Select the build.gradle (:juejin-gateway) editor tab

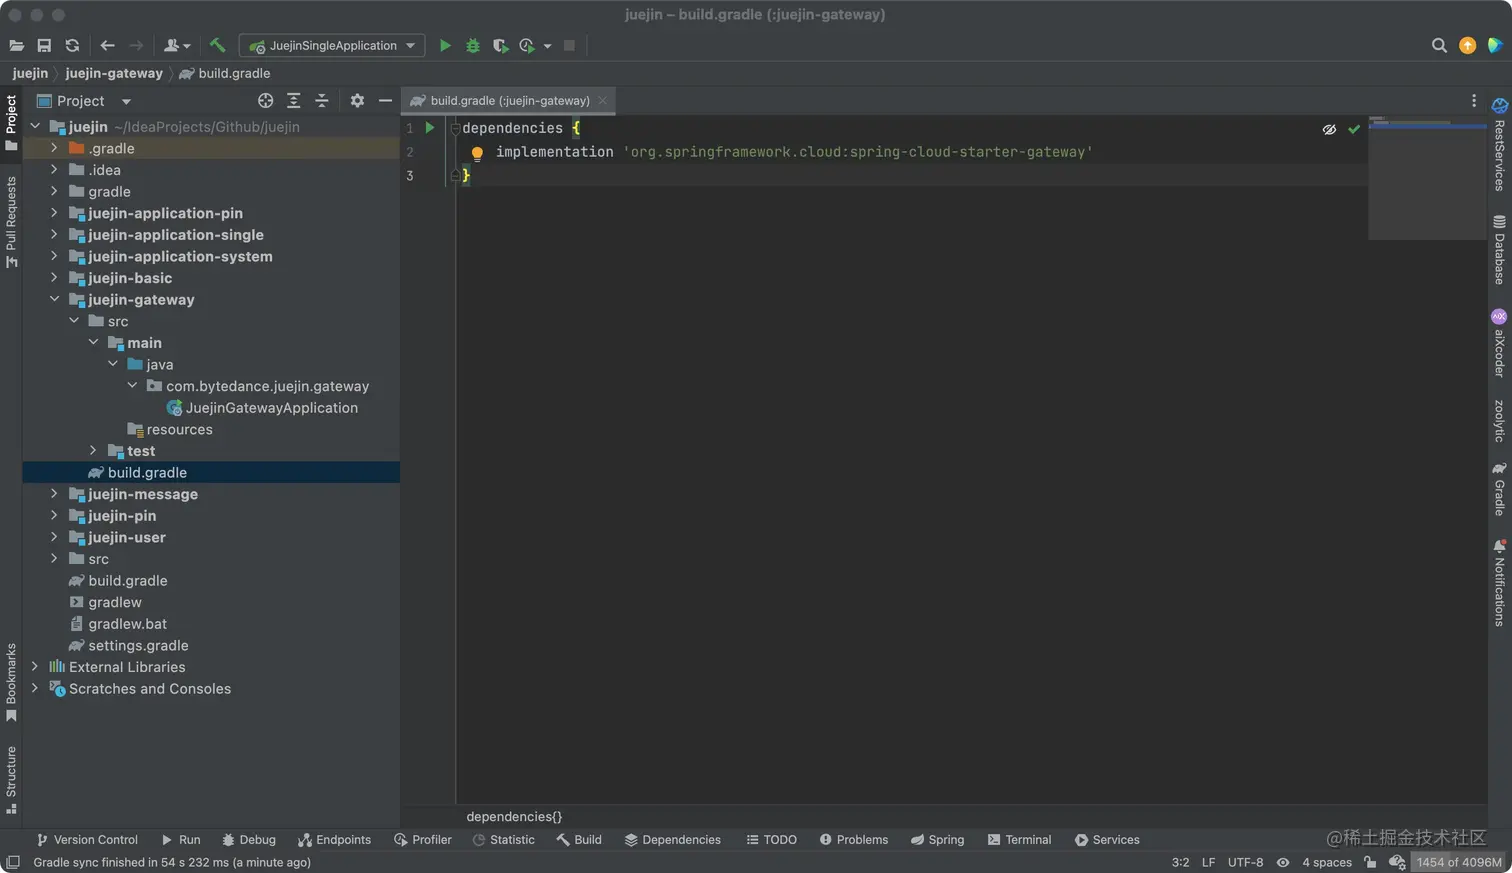509,100
